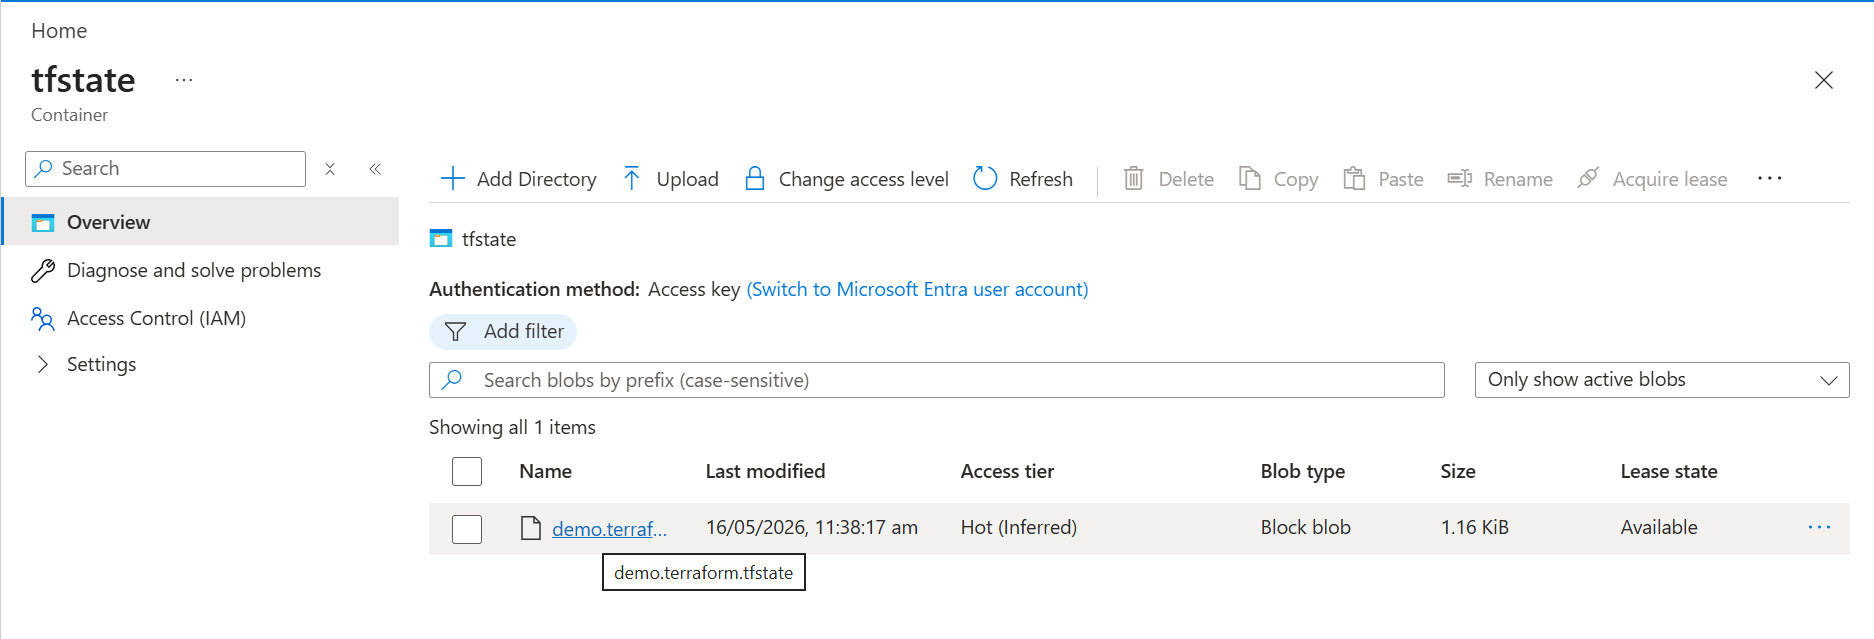Click the Copy toolbar icon
1874x639 pixels.
pyautogui.click(x=1250, y=178)
